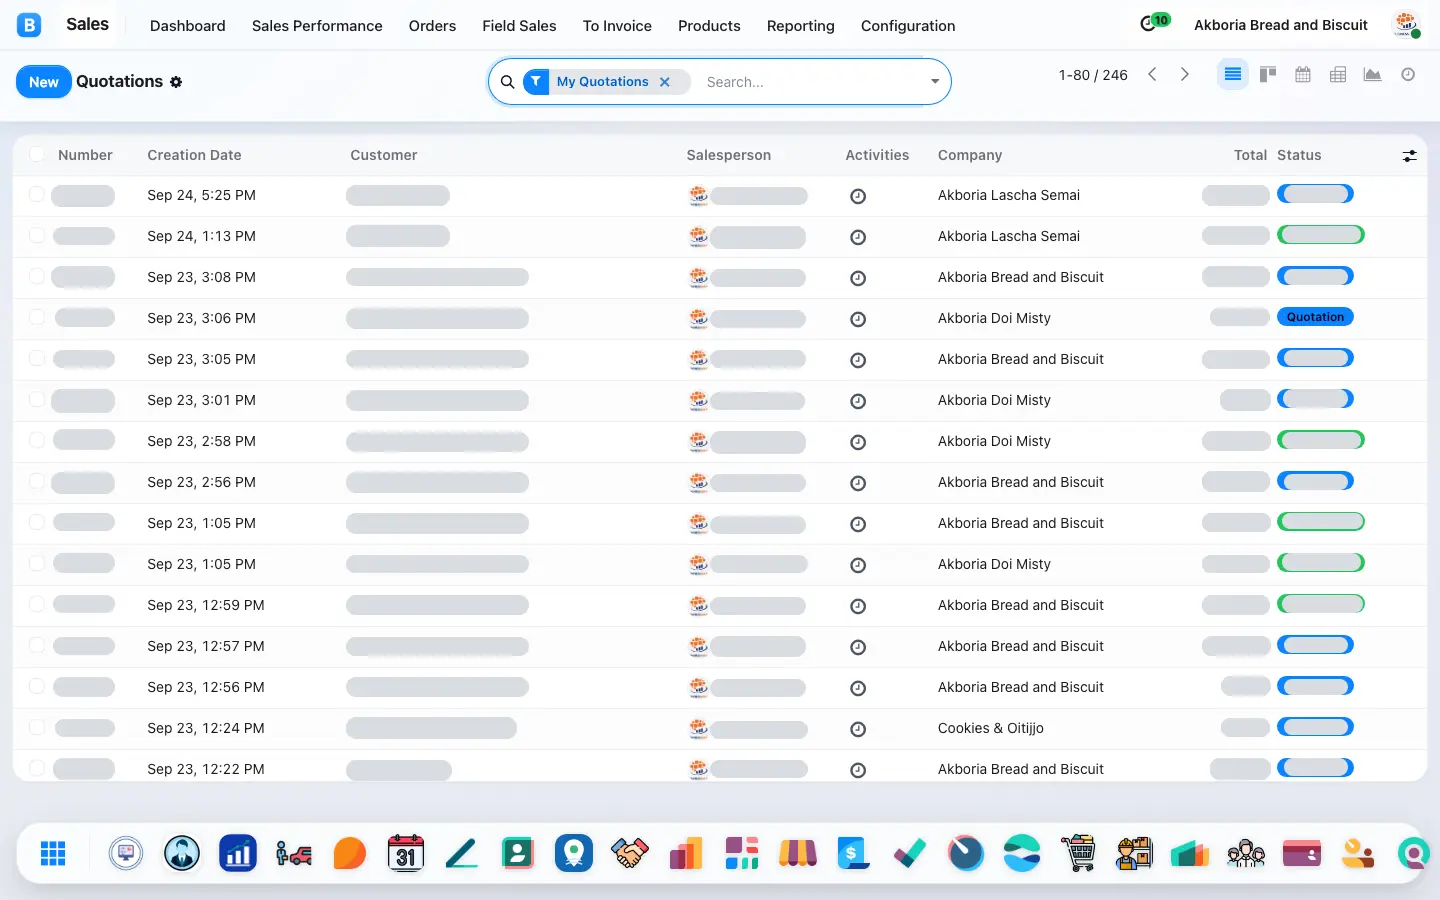Click the 1-80 / 246 pager counter
Screen dimensions: 1440x900
click(1093, 75)
